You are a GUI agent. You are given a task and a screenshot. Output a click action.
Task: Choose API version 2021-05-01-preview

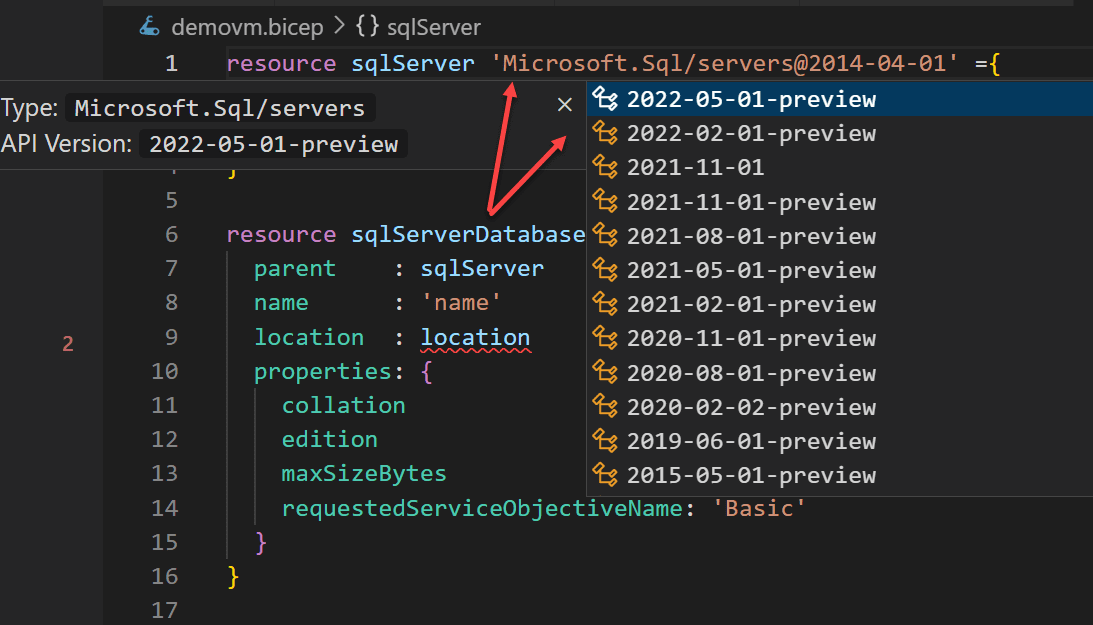click(x=839, y=270)
